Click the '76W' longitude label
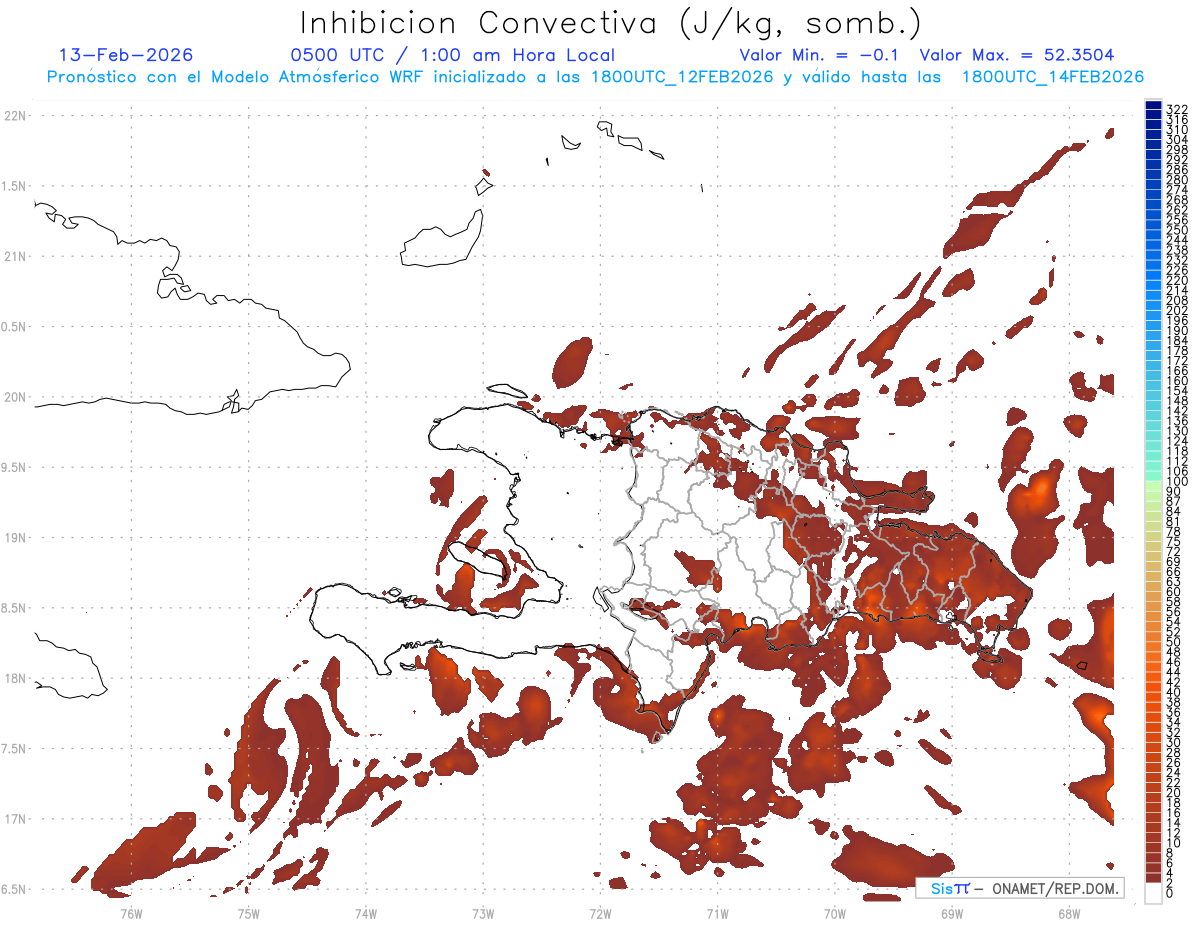 pyautogui.click(x=131, y=913)
